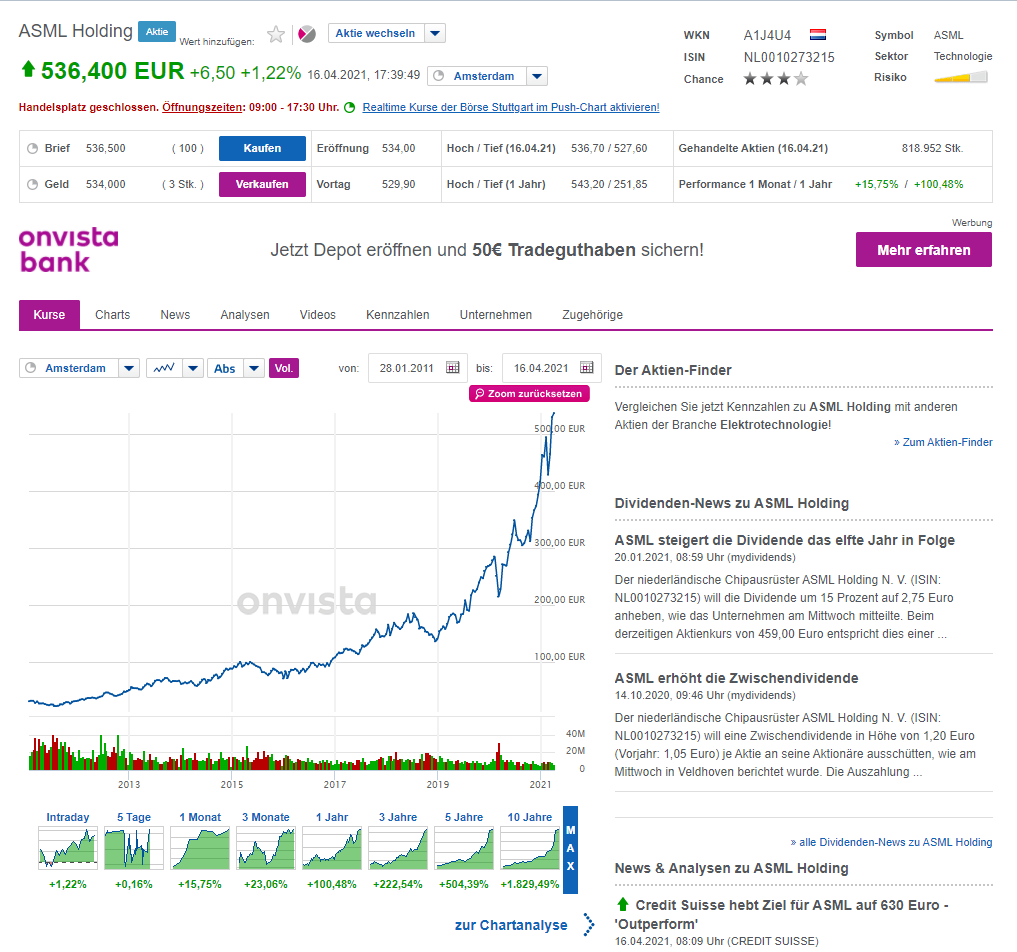Click the ISIN value NL0010273215
Image resolution: width=1017 pixels, height=952 pixels.
[x=789, y=57]
